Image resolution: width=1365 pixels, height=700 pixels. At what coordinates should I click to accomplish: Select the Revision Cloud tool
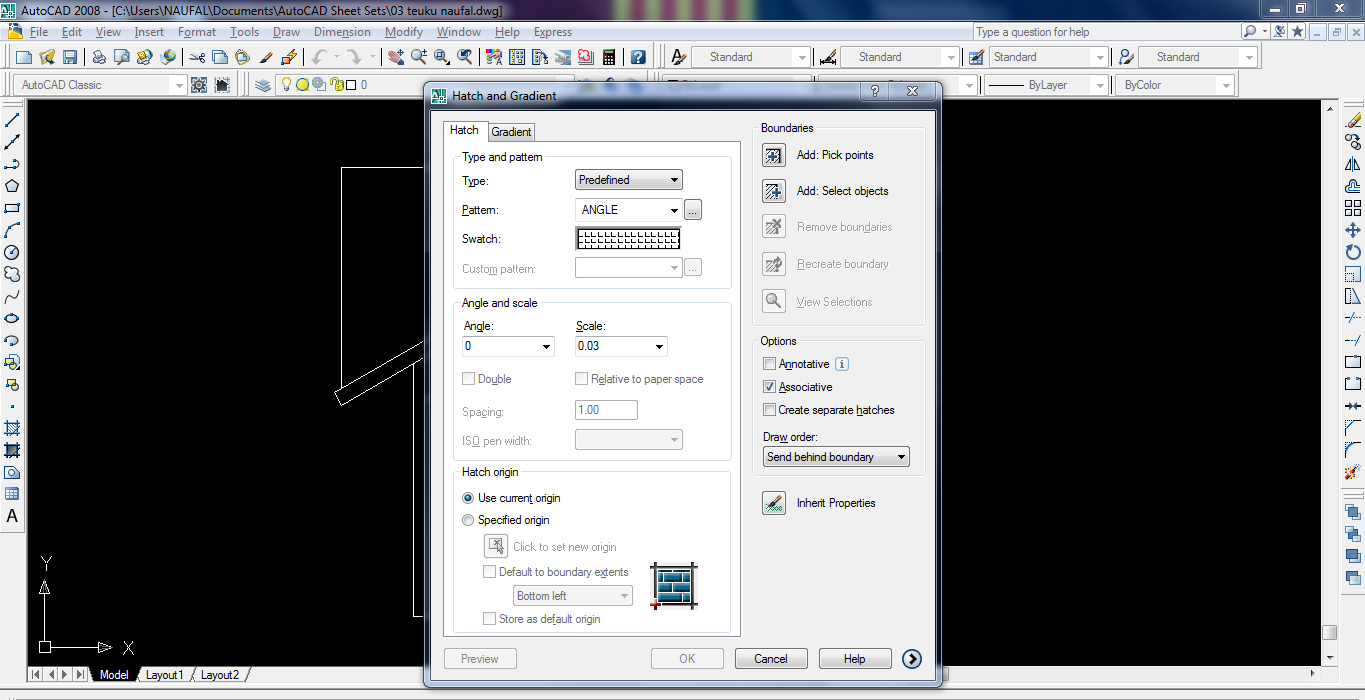tap(12, 274)
